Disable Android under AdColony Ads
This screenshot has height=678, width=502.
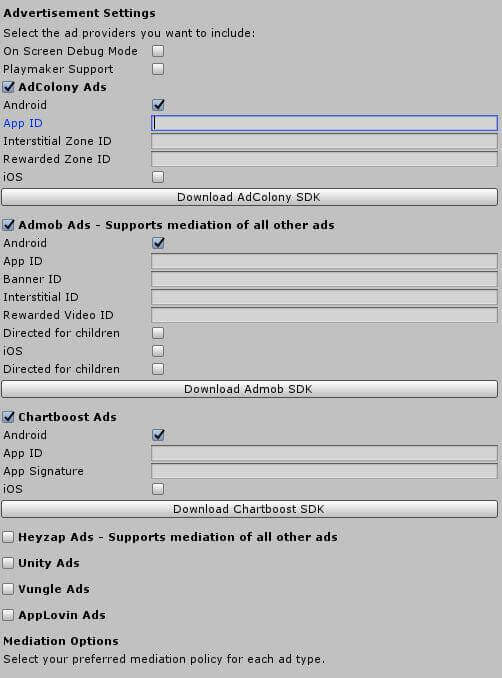click(158, 105)
